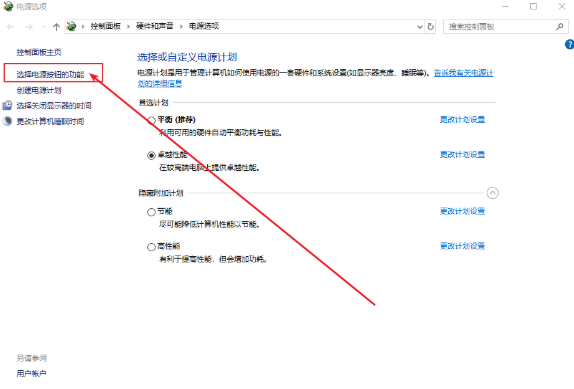This screenshot has width=574, height=389.
Task: Select the 节能 power plan radio button
Action: (x=151, y=212)
